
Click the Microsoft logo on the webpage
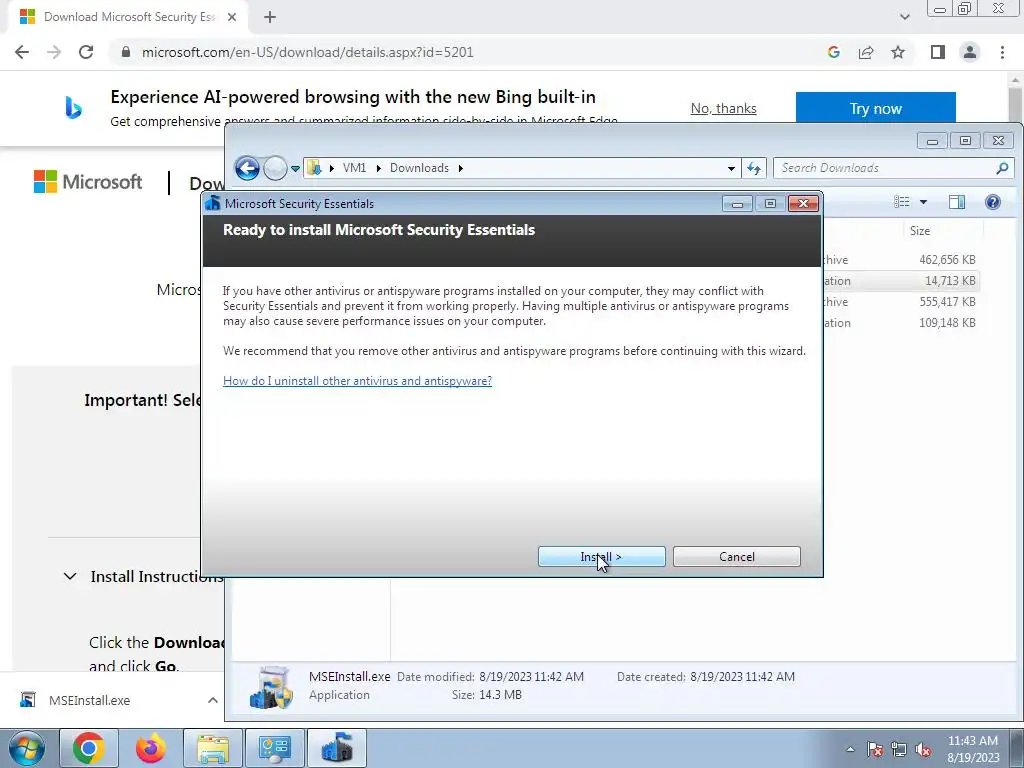pos(88,182)
